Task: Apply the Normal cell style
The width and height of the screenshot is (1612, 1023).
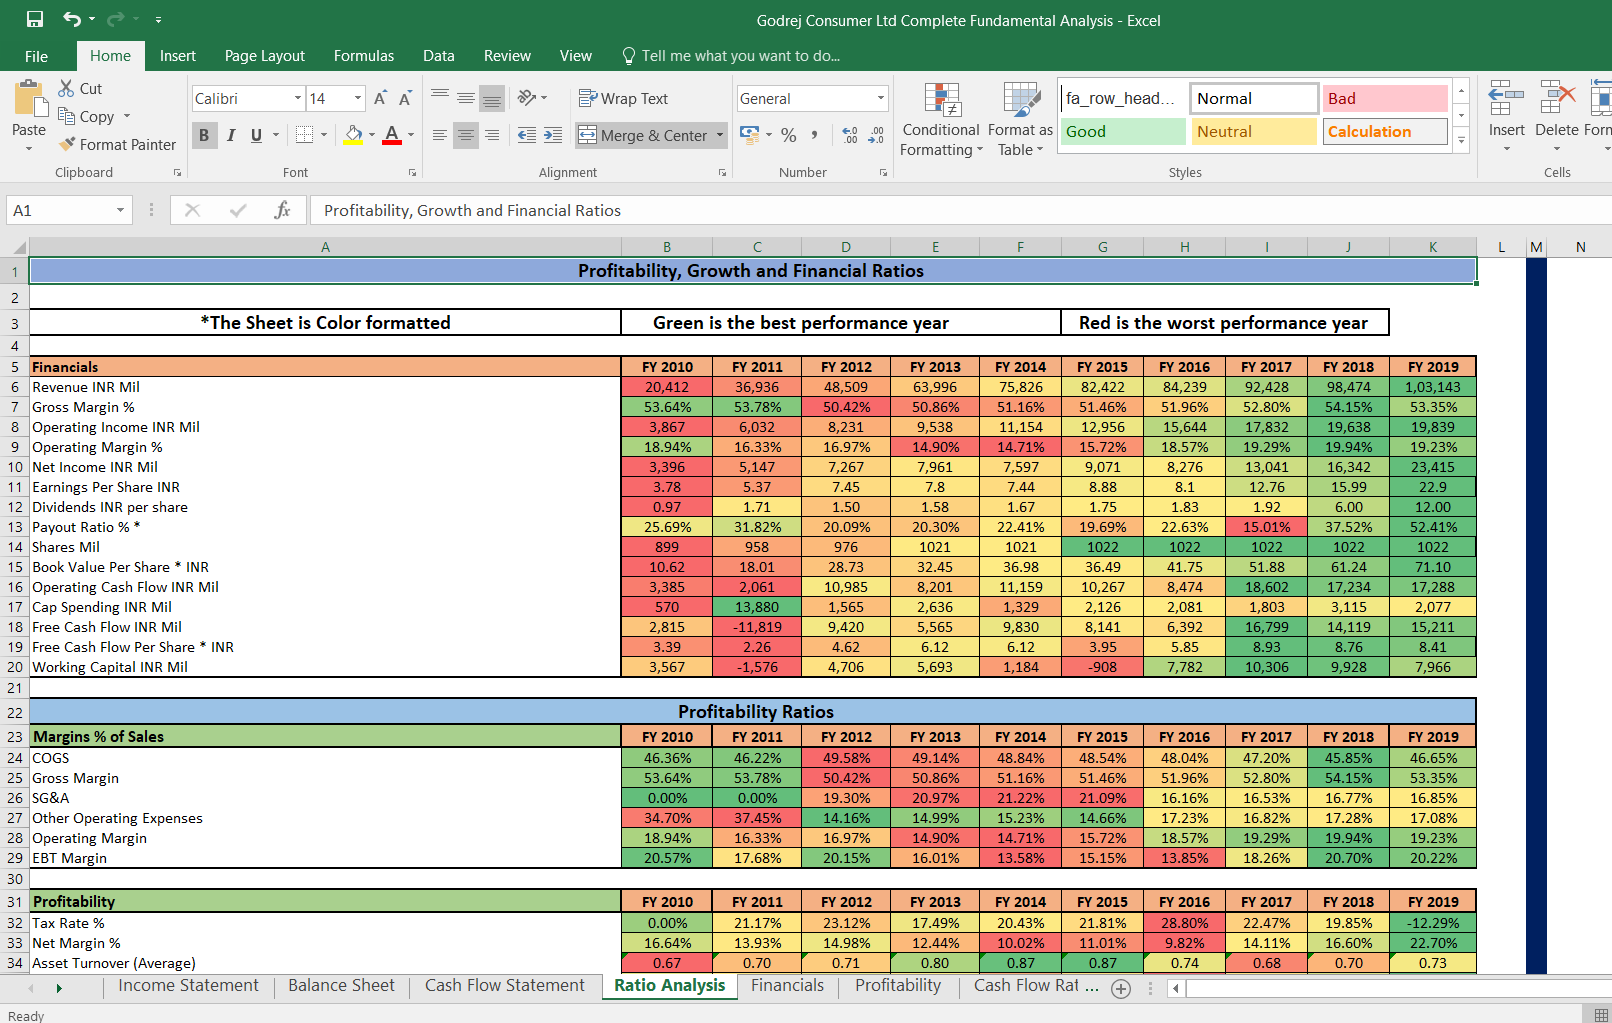Action: tap(1254, 98)
